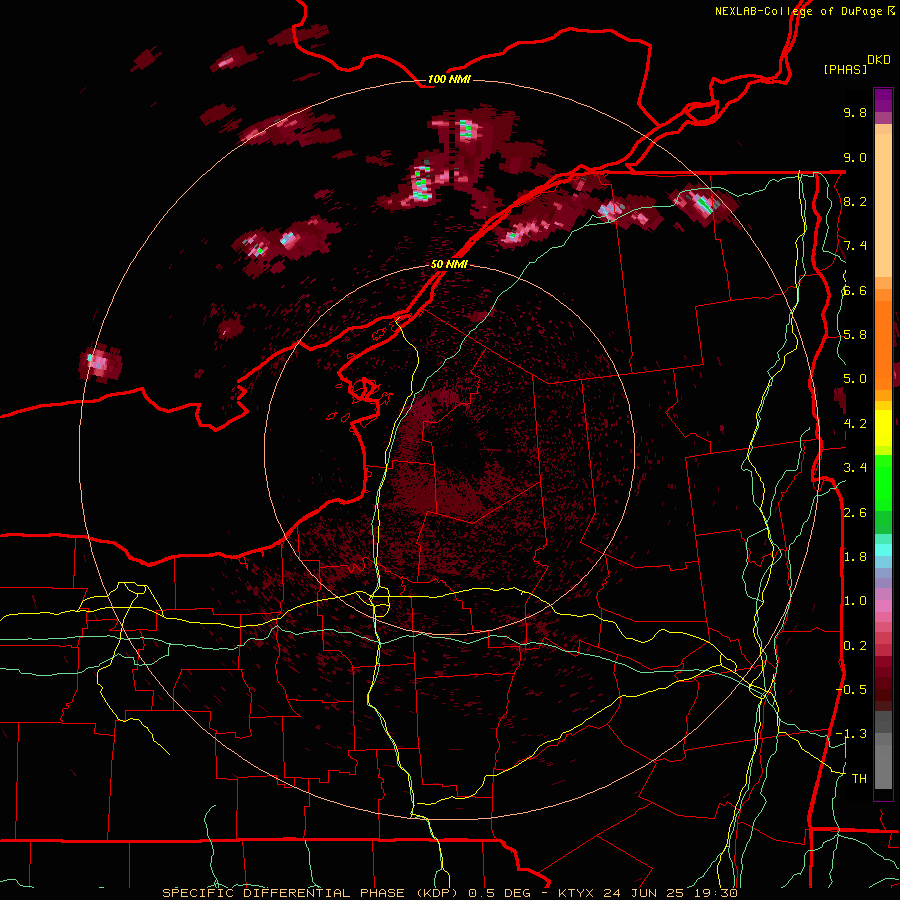The height and width of the screenshot is (900, 900).
Task: Click the 8.2 scale value
Action: tap(855, 201)
